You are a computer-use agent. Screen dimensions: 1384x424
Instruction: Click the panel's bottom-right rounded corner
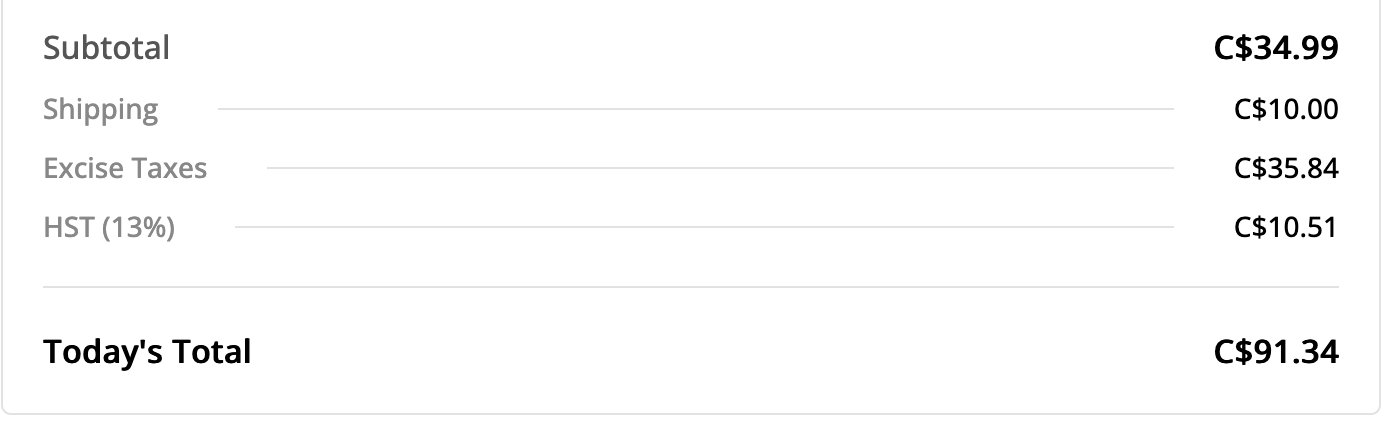pyautogui.click(x=1376, y=409)
